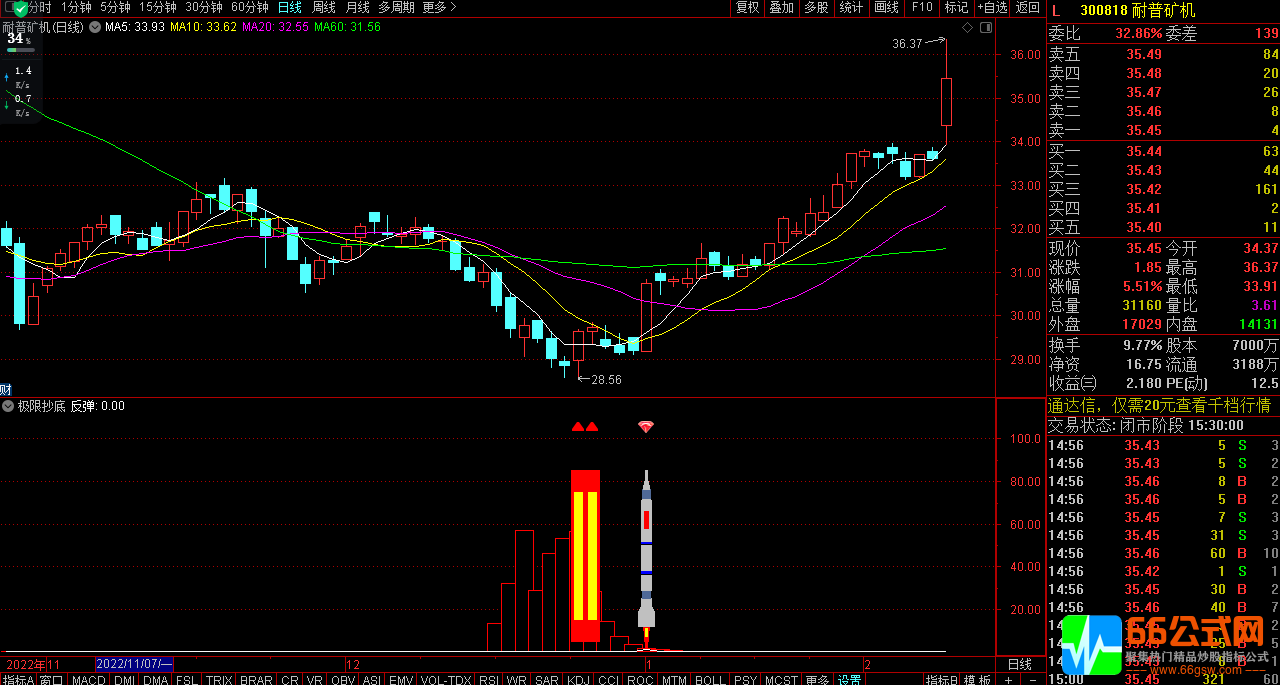This screenshot has height=685, width=1280.
Task: Expand the 更多 periods dropdown
Action: pyautogui.click(x=439, y=7)
